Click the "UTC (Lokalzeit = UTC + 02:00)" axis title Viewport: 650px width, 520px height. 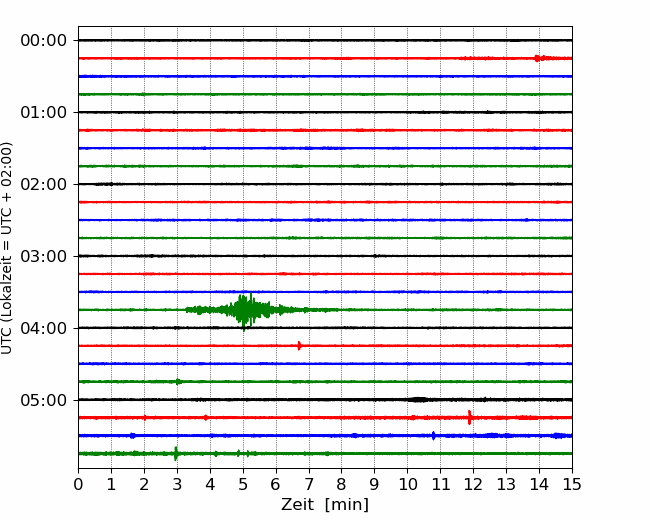tap(7, 248)
